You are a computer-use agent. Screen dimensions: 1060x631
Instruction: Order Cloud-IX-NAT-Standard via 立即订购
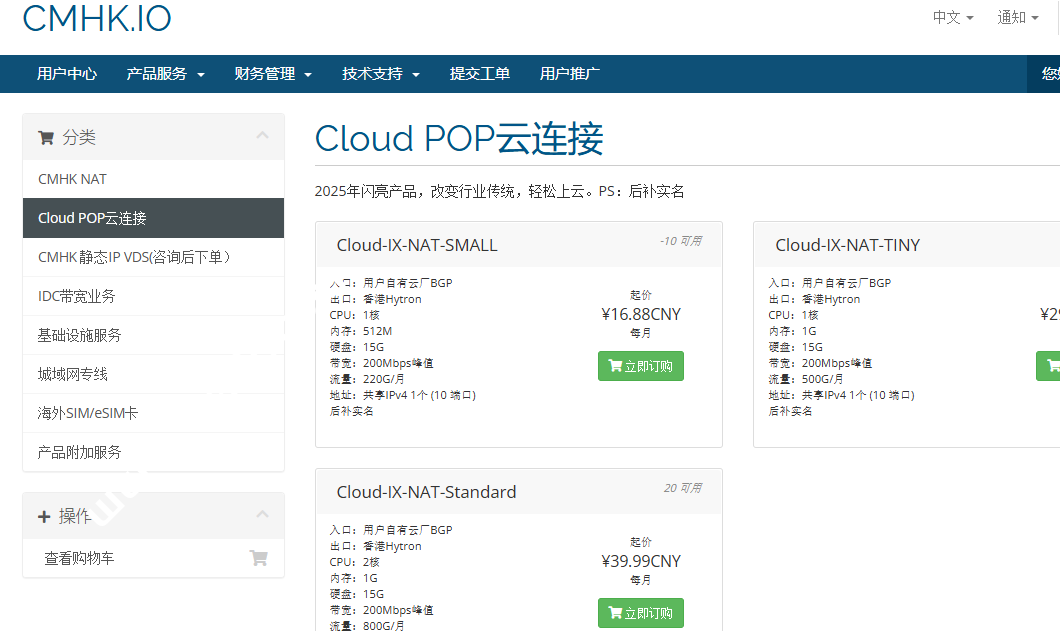click(641, 613)
